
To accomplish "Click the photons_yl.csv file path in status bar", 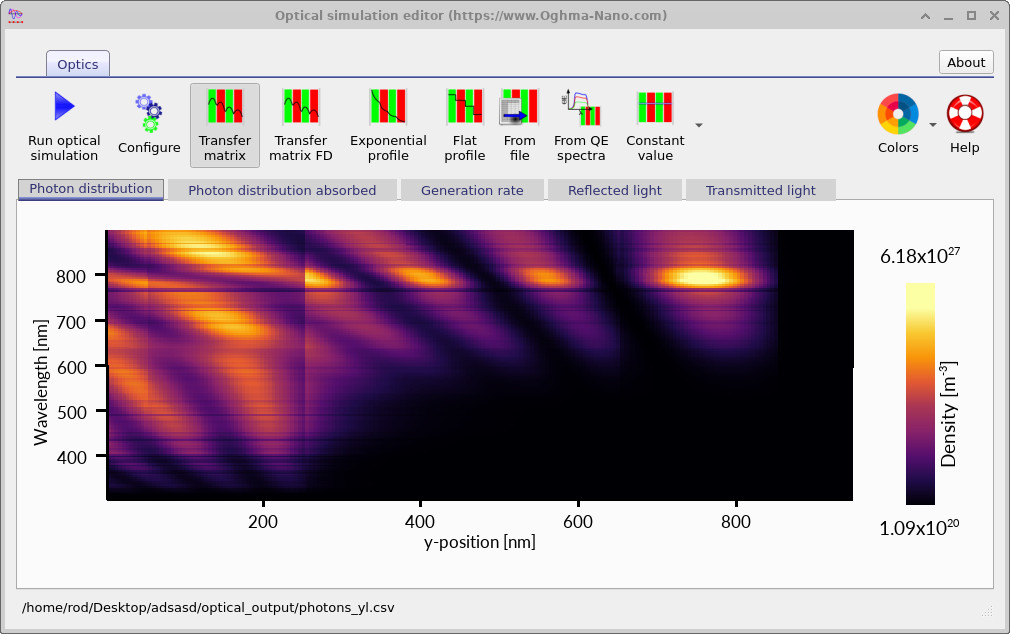I will 208,608.
